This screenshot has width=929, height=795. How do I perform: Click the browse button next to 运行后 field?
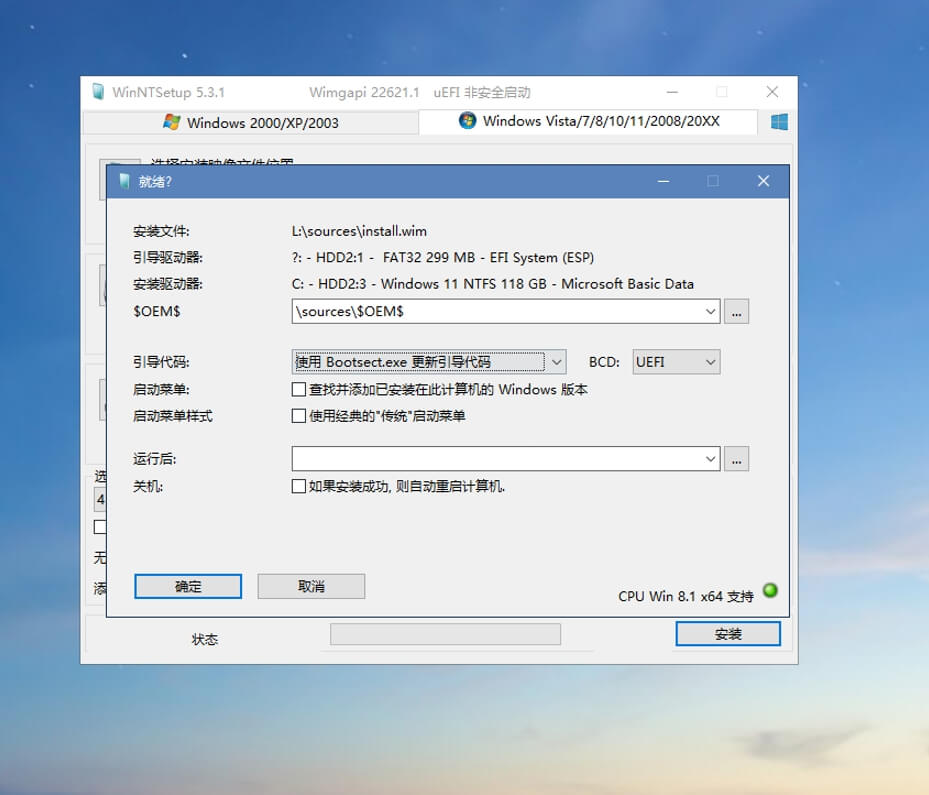tap(737, 459)
